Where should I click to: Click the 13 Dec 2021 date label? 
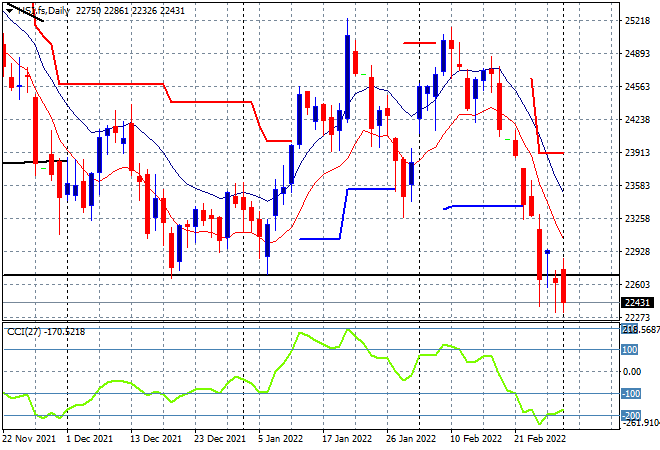(156, 439)
